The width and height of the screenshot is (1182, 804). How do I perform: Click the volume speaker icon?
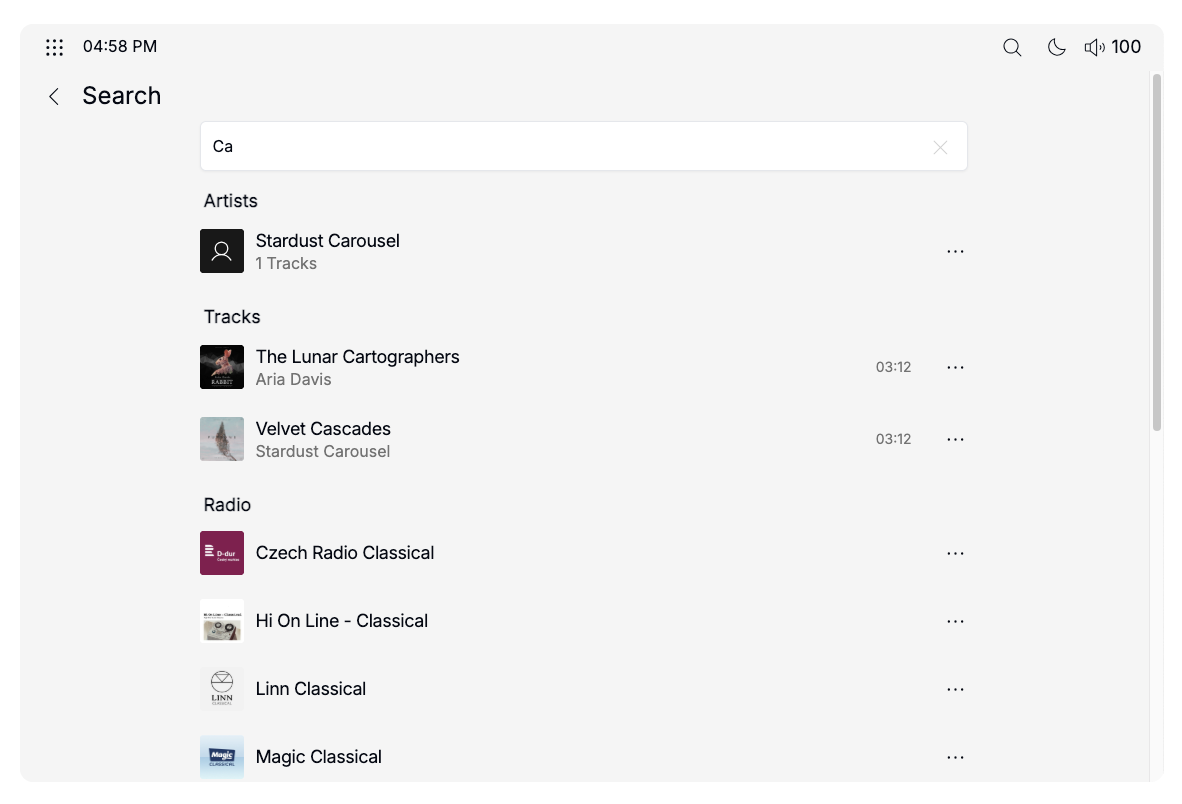pos(1094,47)
